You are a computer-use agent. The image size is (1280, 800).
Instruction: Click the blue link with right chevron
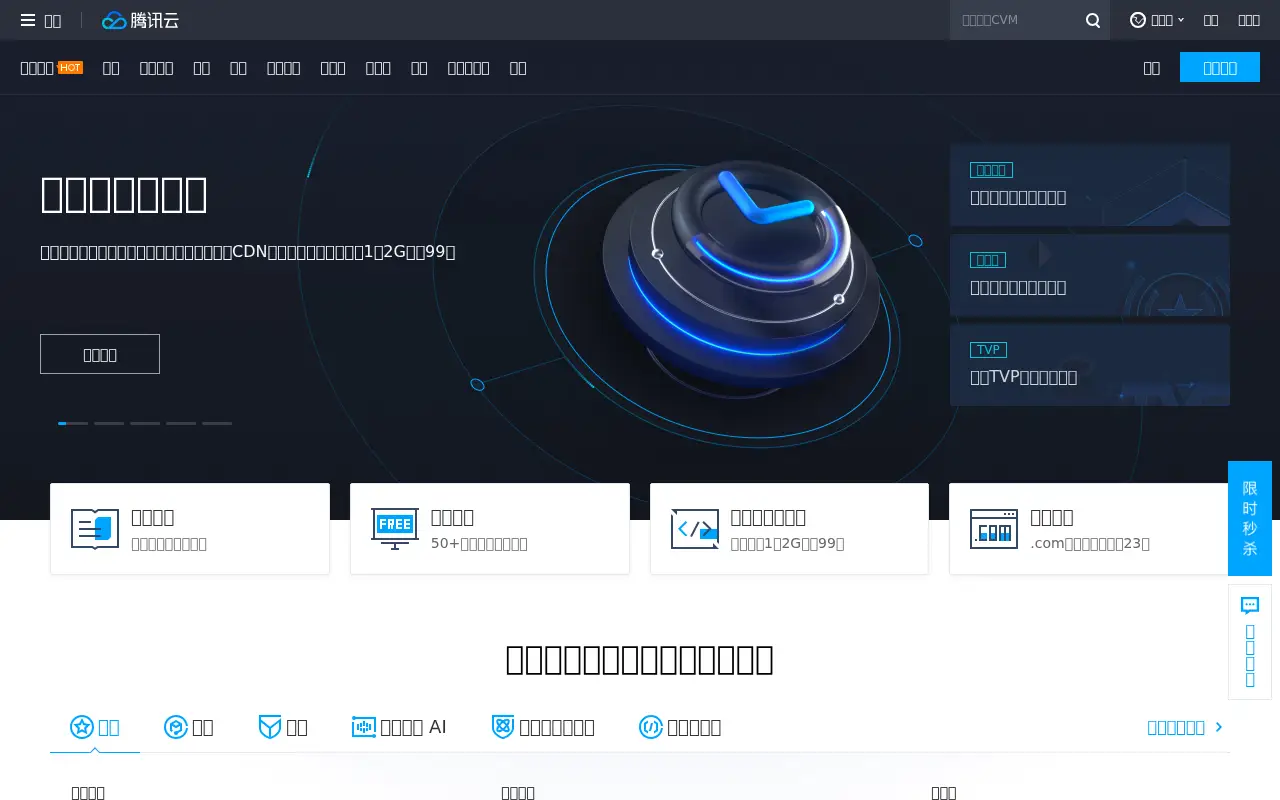(x=1185, y=727)
